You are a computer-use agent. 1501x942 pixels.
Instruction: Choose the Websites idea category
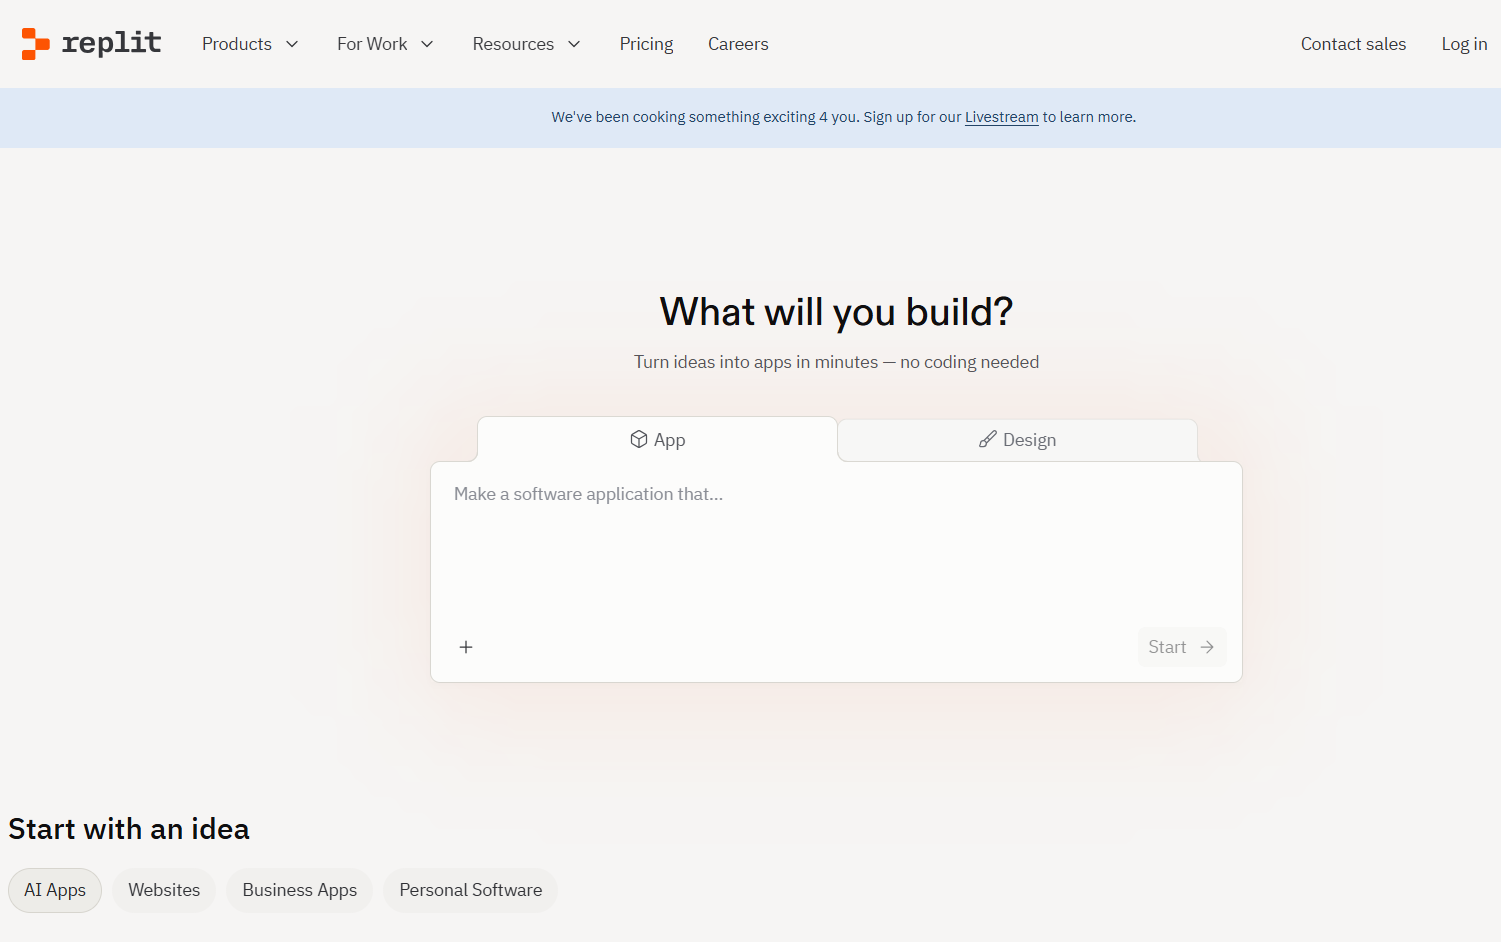tap(164, 890)
